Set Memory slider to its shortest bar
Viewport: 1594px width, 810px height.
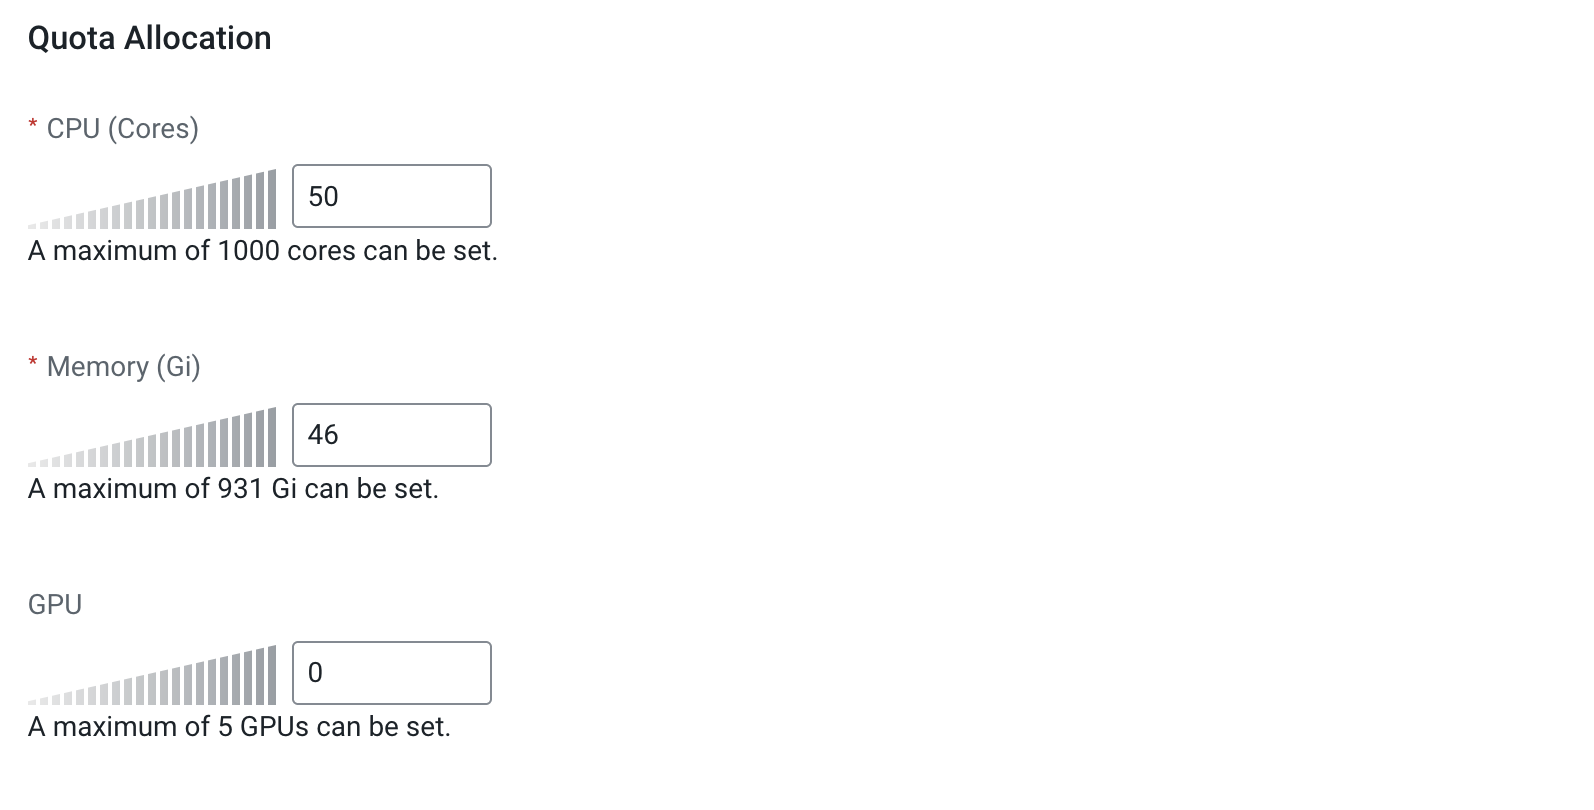(x=32, y=463)
